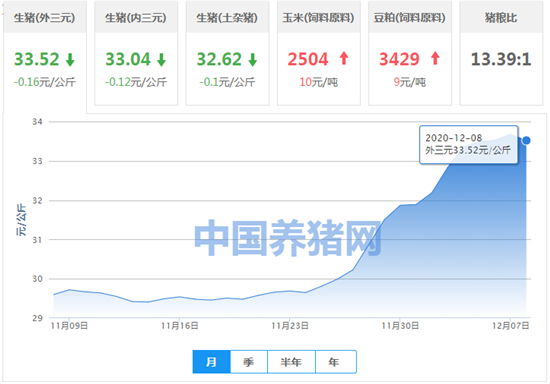Click the red up arrow beside 3429
550x384 pixels.
click(x=435, y=58)
